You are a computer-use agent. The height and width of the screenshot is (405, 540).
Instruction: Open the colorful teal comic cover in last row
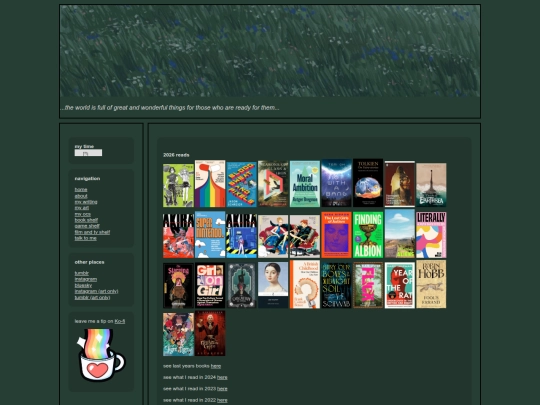(178, 334)
